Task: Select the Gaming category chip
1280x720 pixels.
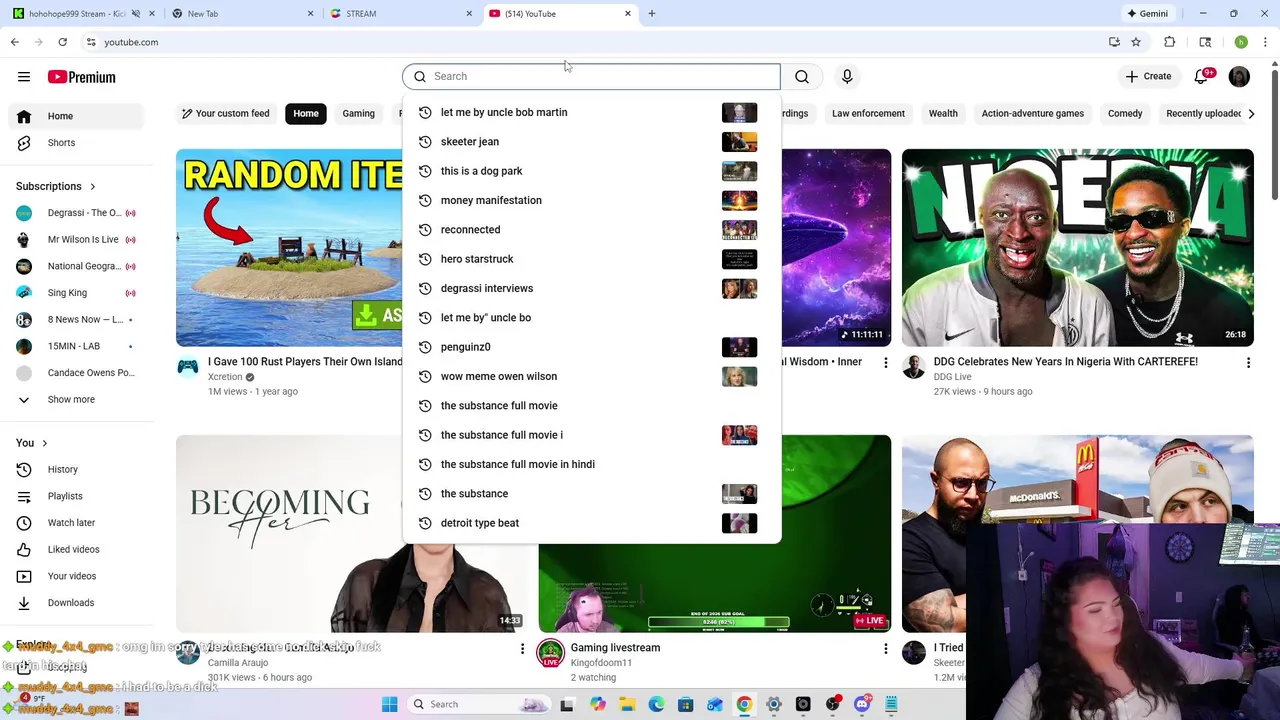Action: pos(358,113)
